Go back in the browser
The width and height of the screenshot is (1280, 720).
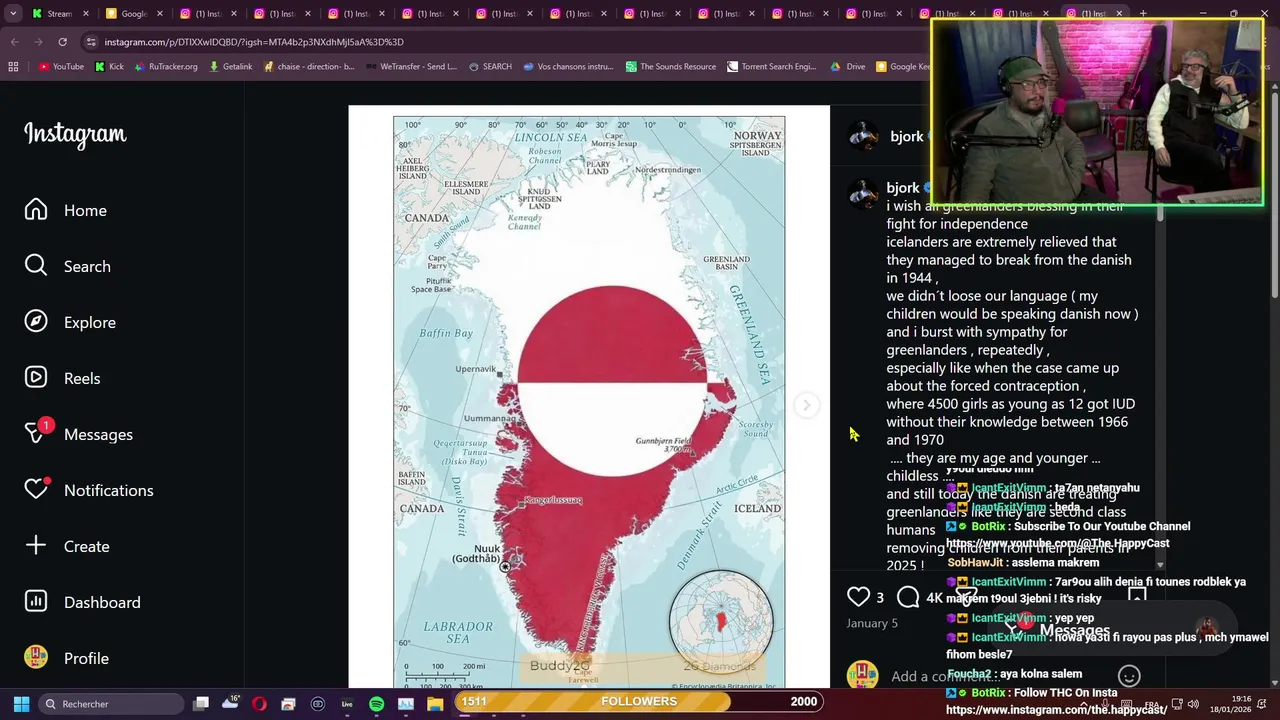tap(14, 42)
